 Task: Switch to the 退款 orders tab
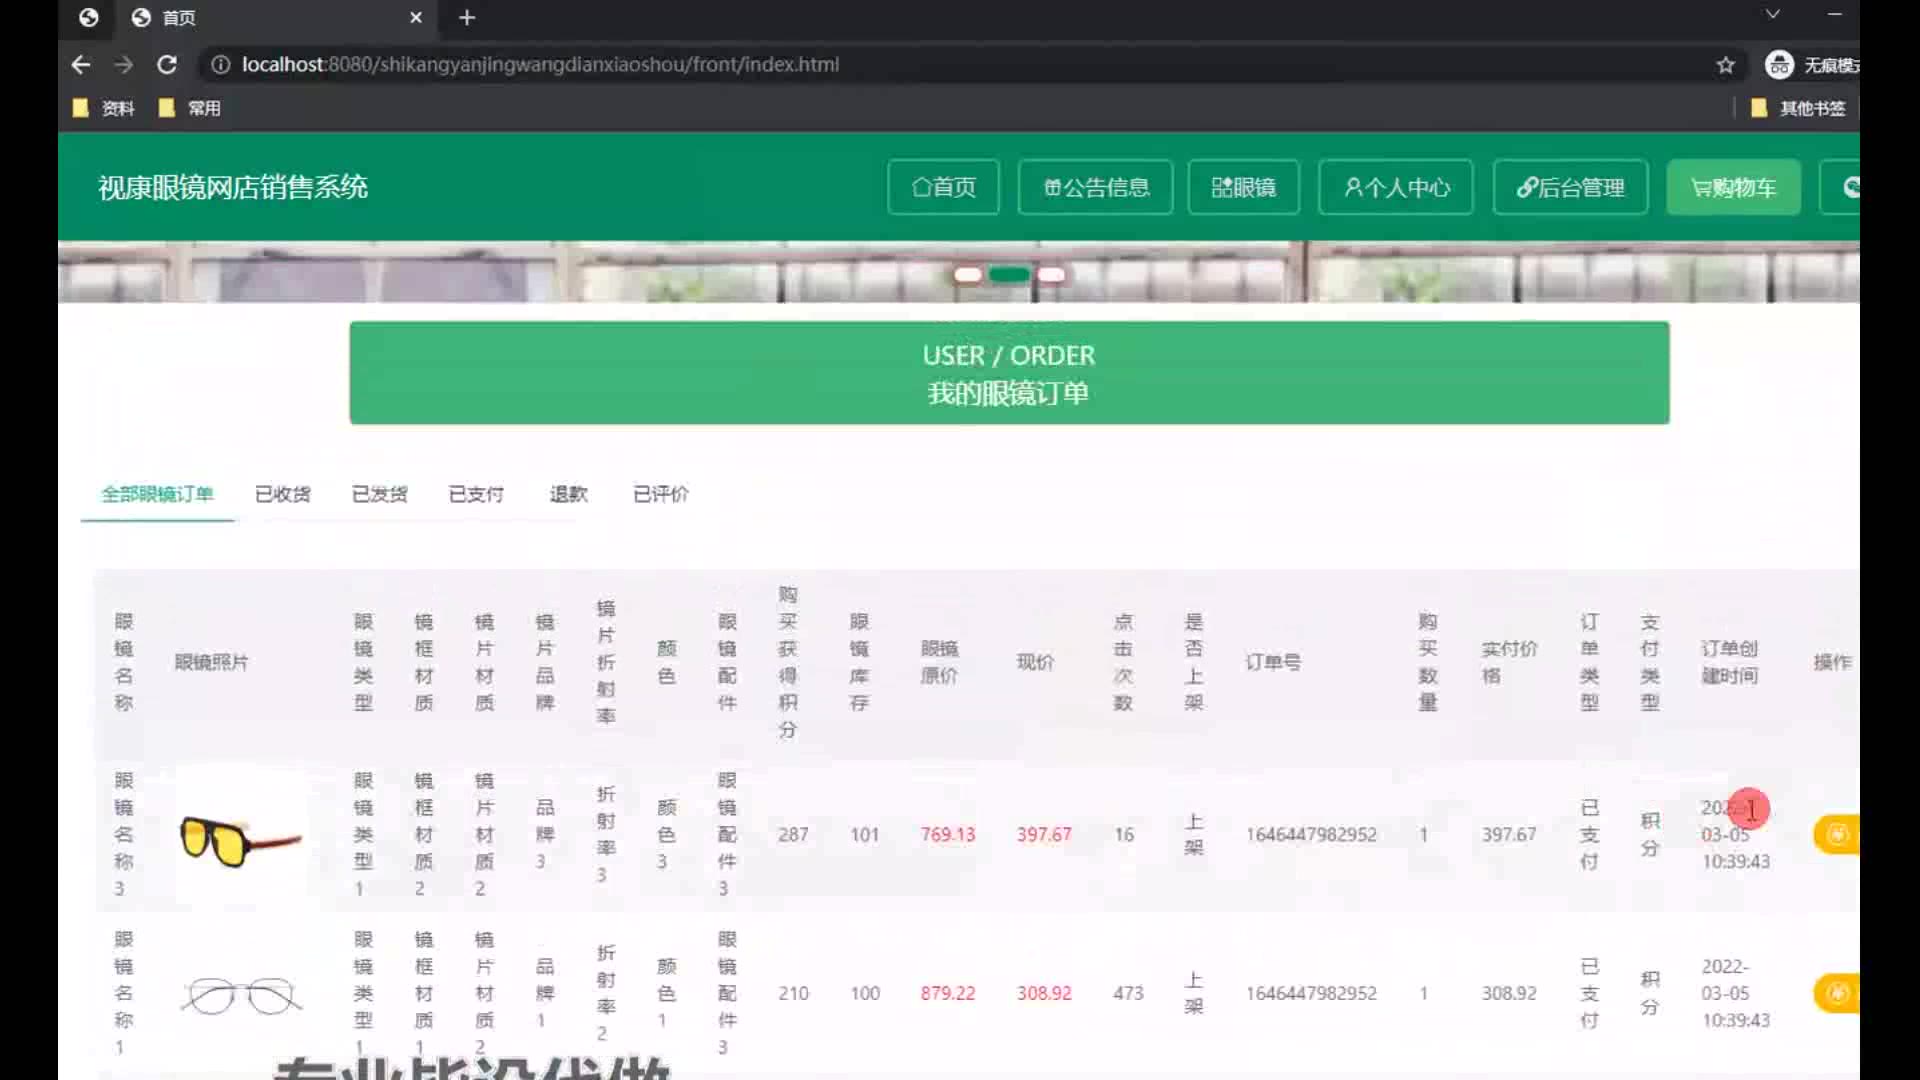point(568,494)
